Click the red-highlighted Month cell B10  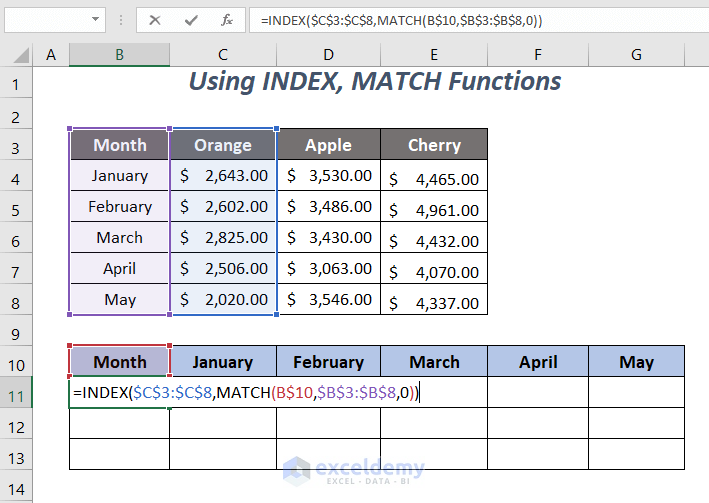coord(119,362)
